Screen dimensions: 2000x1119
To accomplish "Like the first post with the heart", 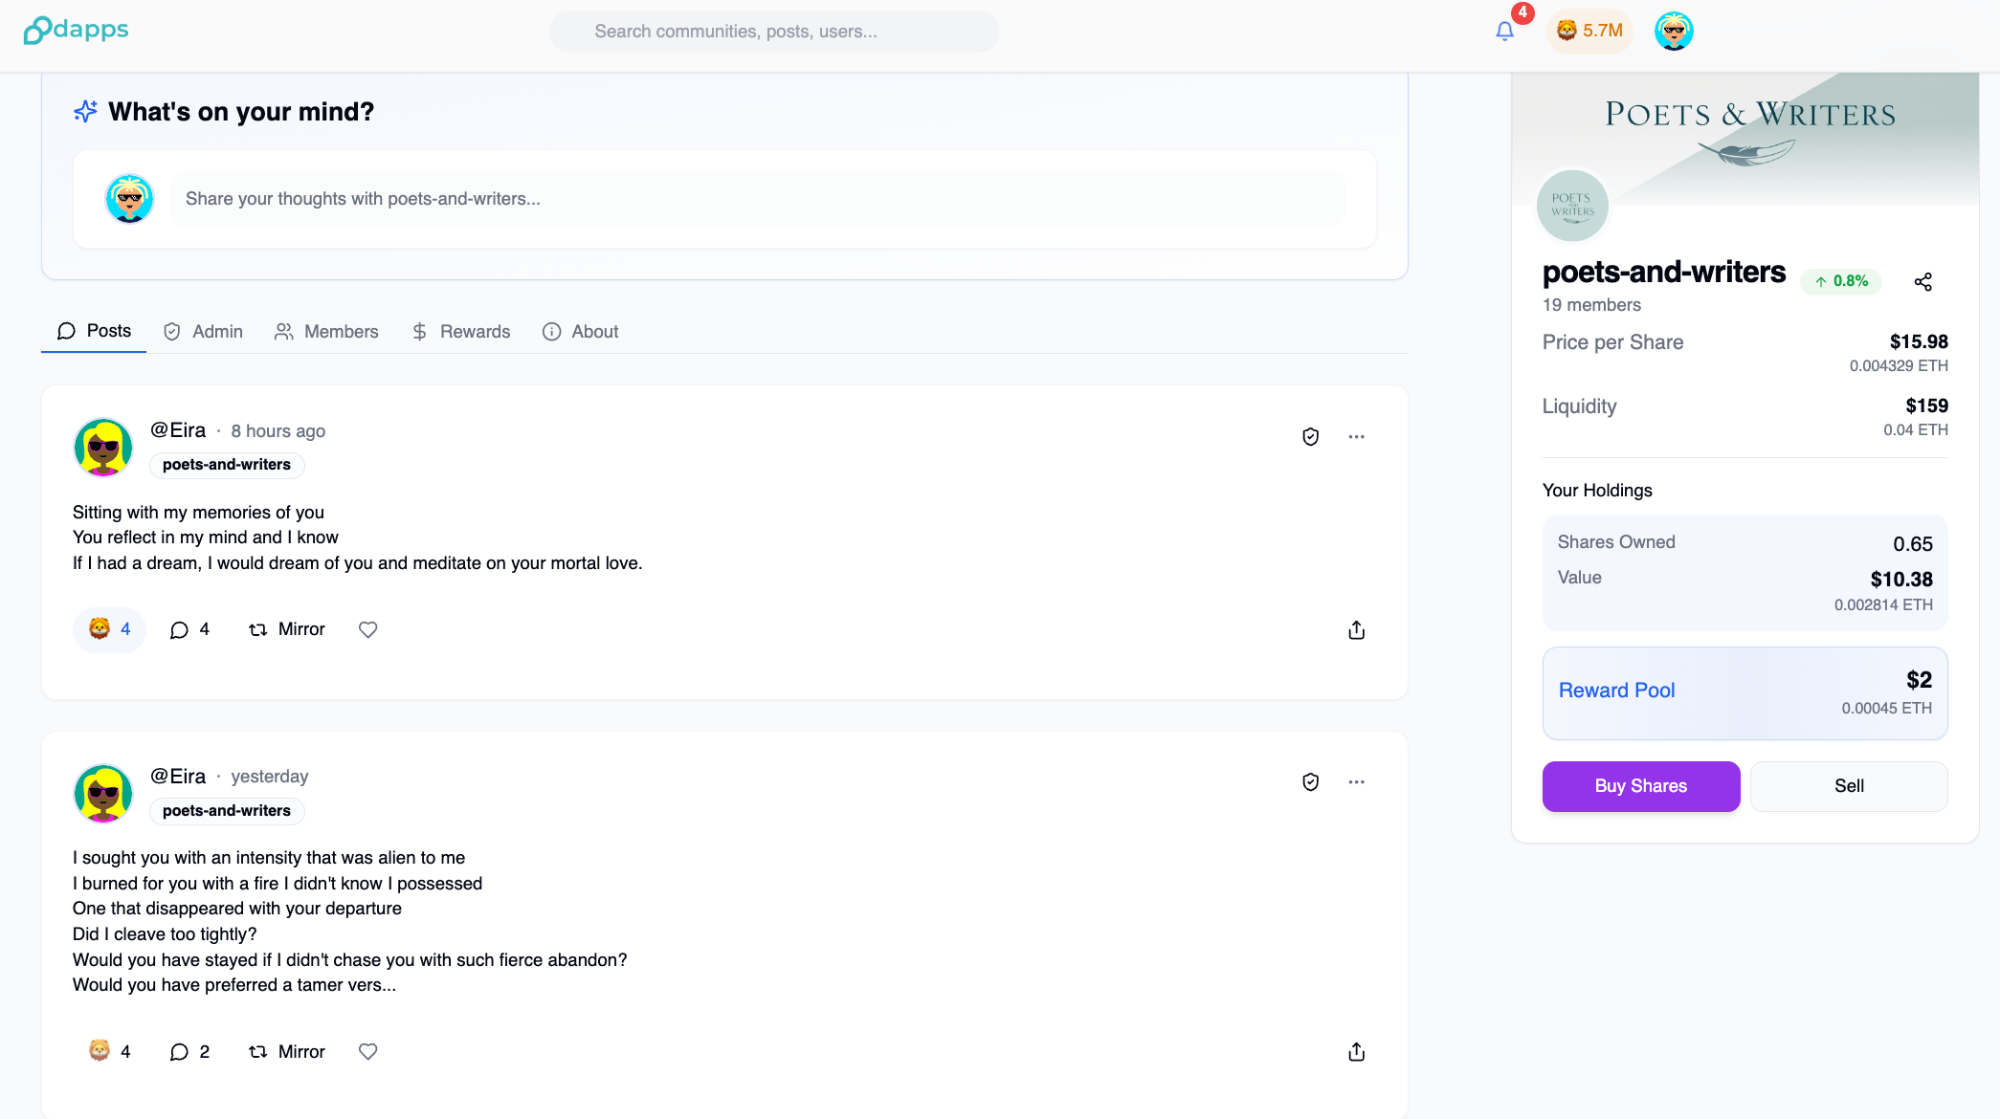I will [368, 630].
